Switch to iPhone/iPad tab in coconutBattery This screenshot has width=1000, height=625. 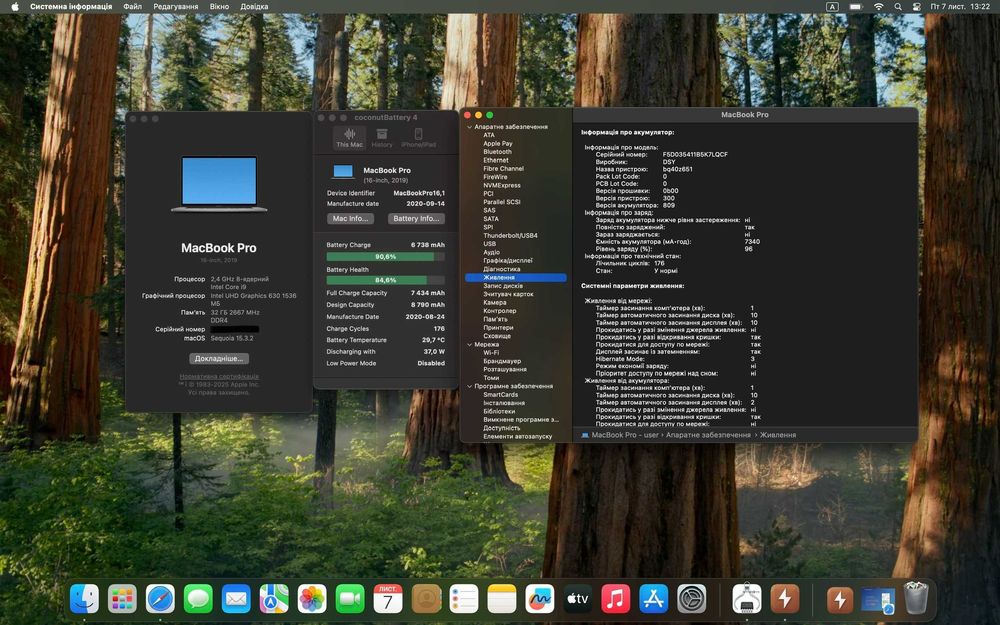418,137
